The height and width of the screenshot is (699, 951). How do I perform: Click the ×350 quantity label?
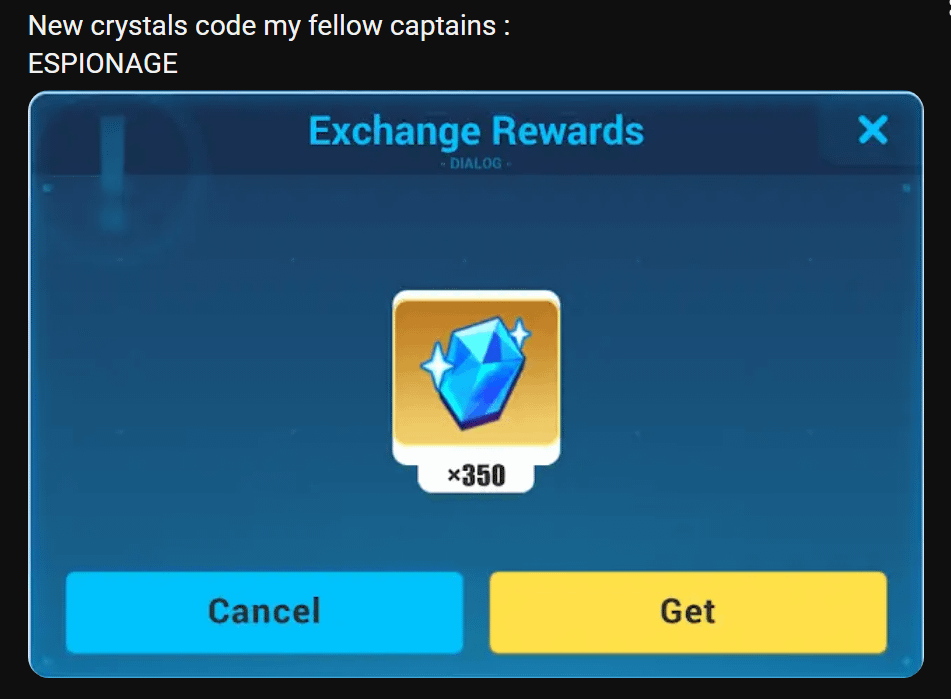pos(476,475)
